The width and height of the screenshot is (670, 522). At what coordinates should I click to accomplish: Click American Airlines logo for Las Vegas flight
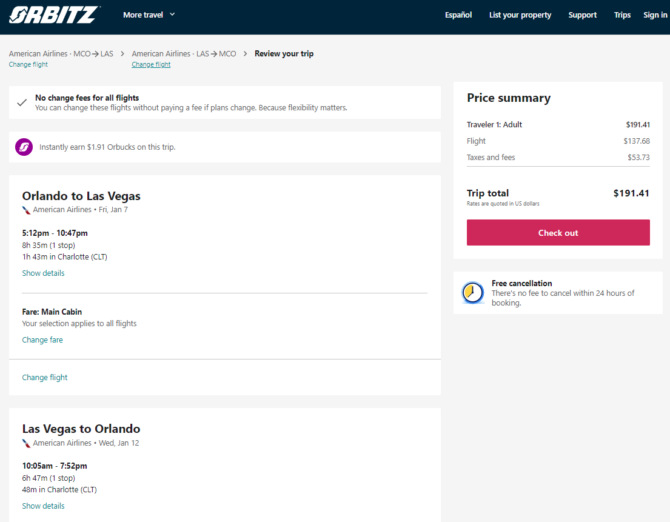tap(26, 443)
